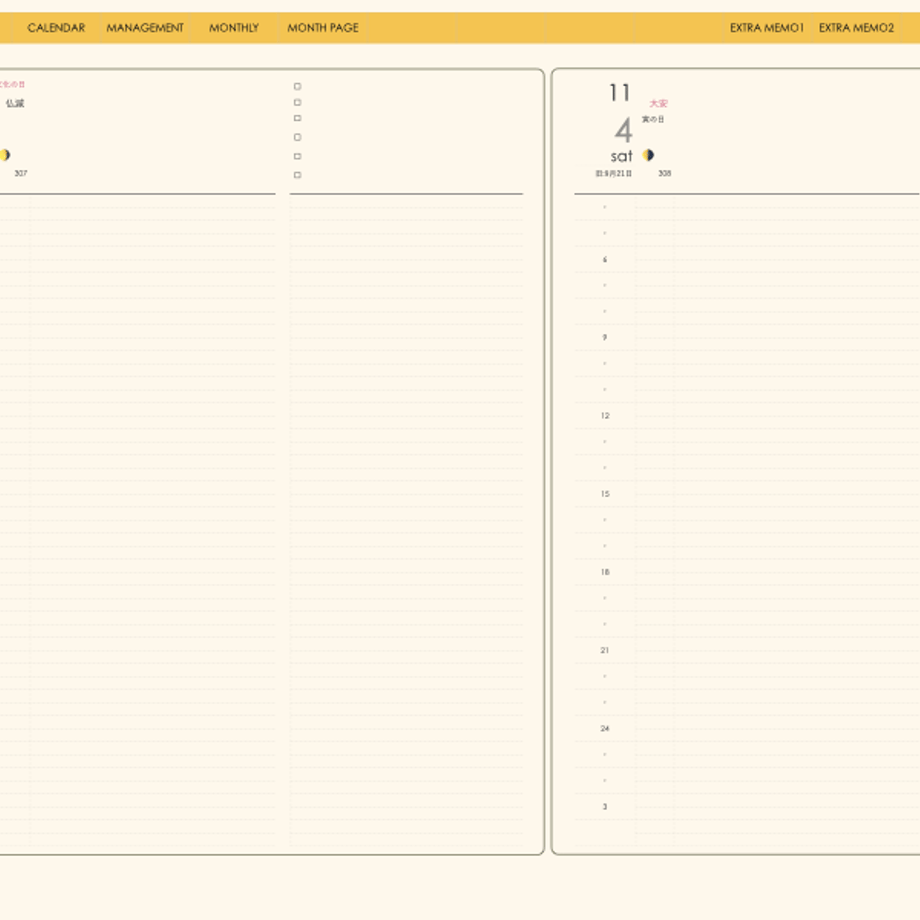Click the day-of-year number 307
Screen dimensions: 920x920
[x=21, y=173]
